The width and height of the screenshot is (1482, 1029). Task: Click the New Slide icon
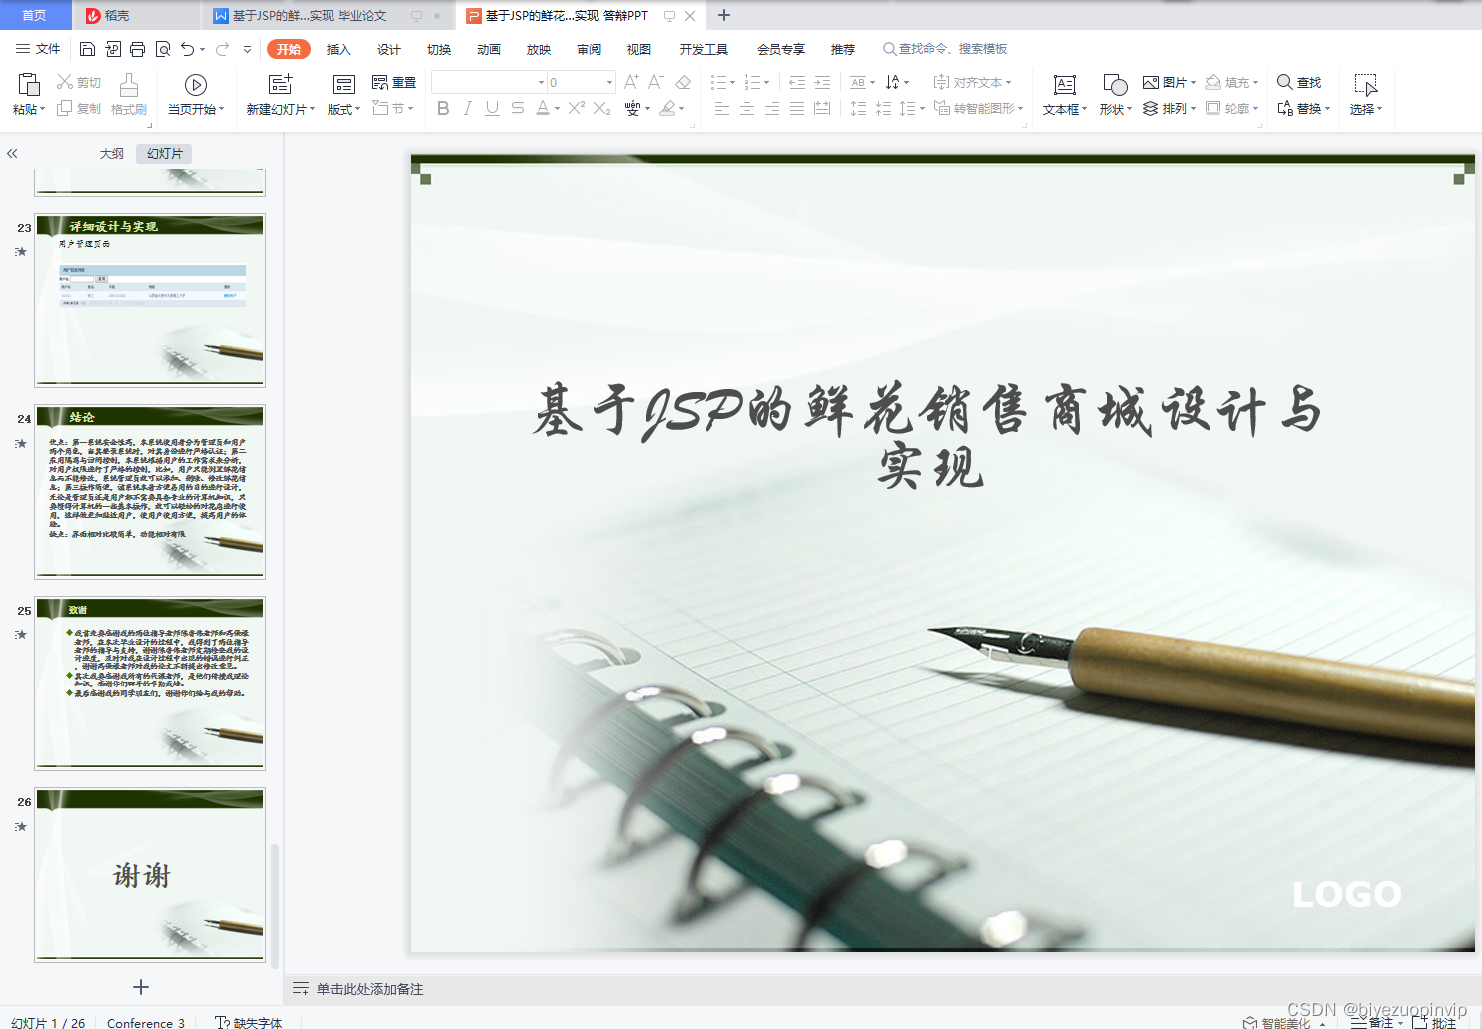[x=281, y=84]
